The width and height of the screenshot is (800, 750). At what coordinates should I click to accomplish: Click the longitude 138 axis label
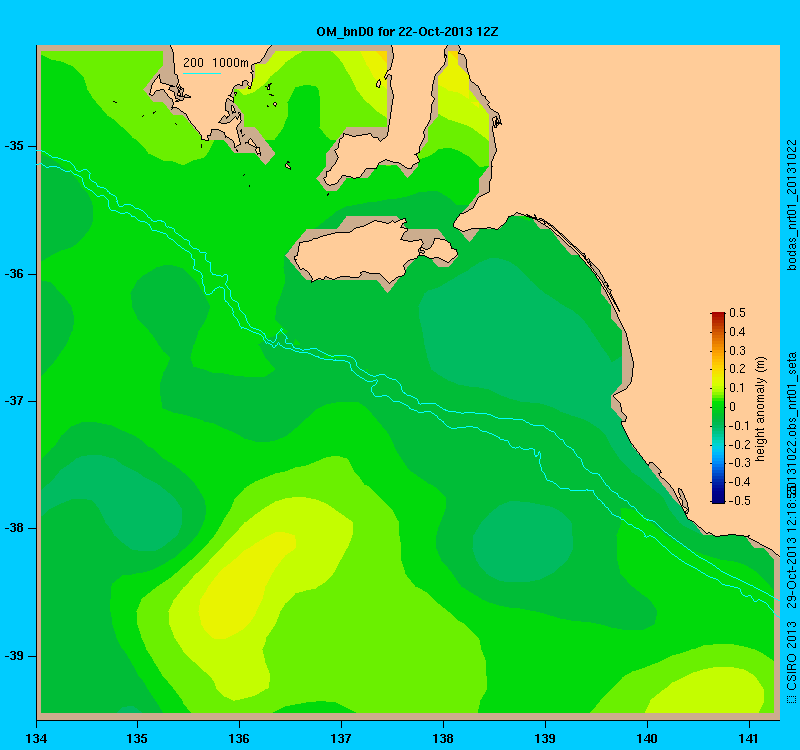443,739
